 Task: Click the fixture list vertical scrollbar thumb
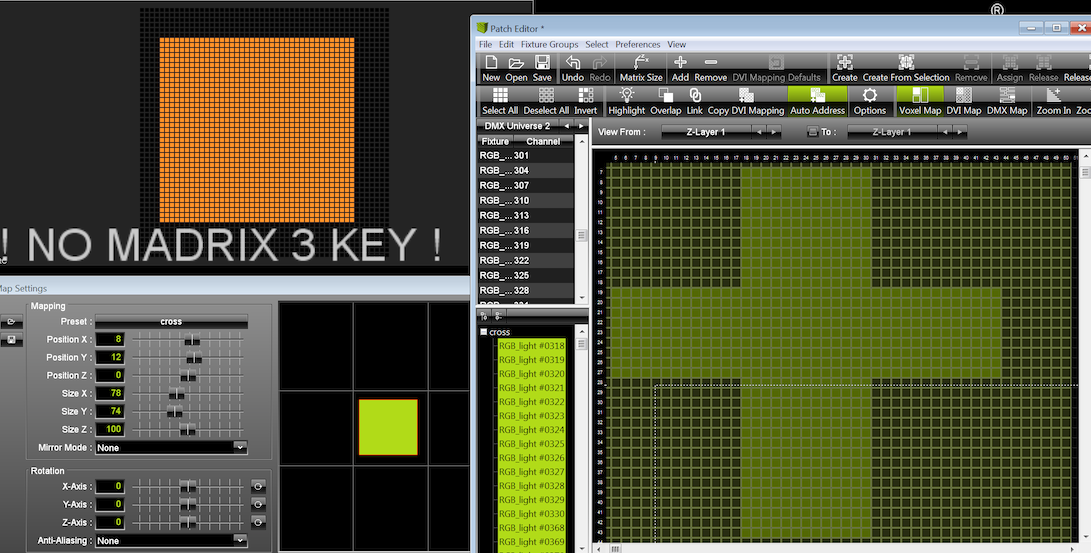582,235
